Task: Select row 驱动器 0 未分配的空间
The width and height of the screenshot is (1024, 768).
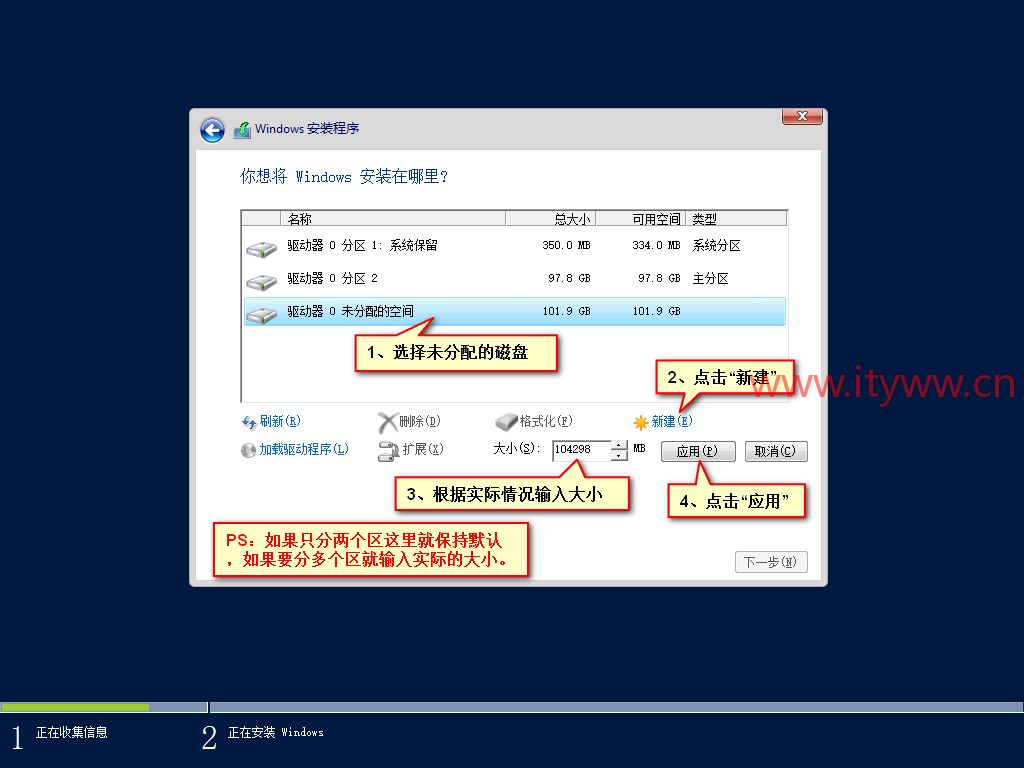Action: click(x=515, y=312)
